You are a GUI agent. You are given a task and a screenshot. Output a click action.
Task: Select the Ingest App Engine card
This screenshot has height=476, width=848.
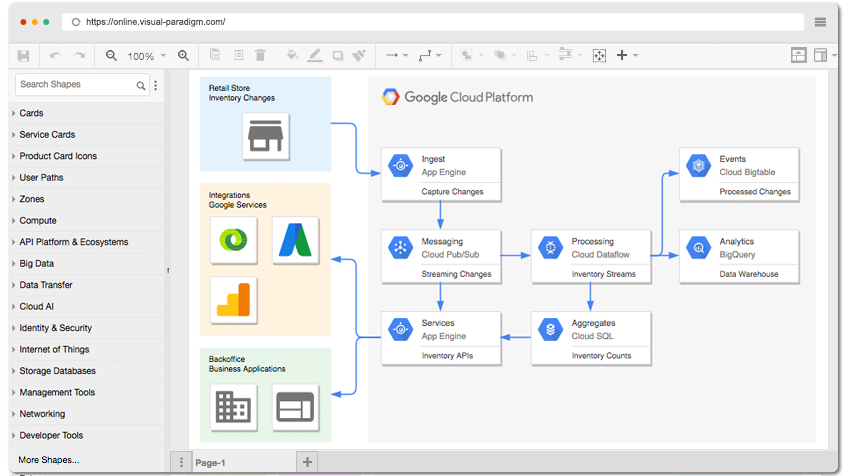click(441, 175)
